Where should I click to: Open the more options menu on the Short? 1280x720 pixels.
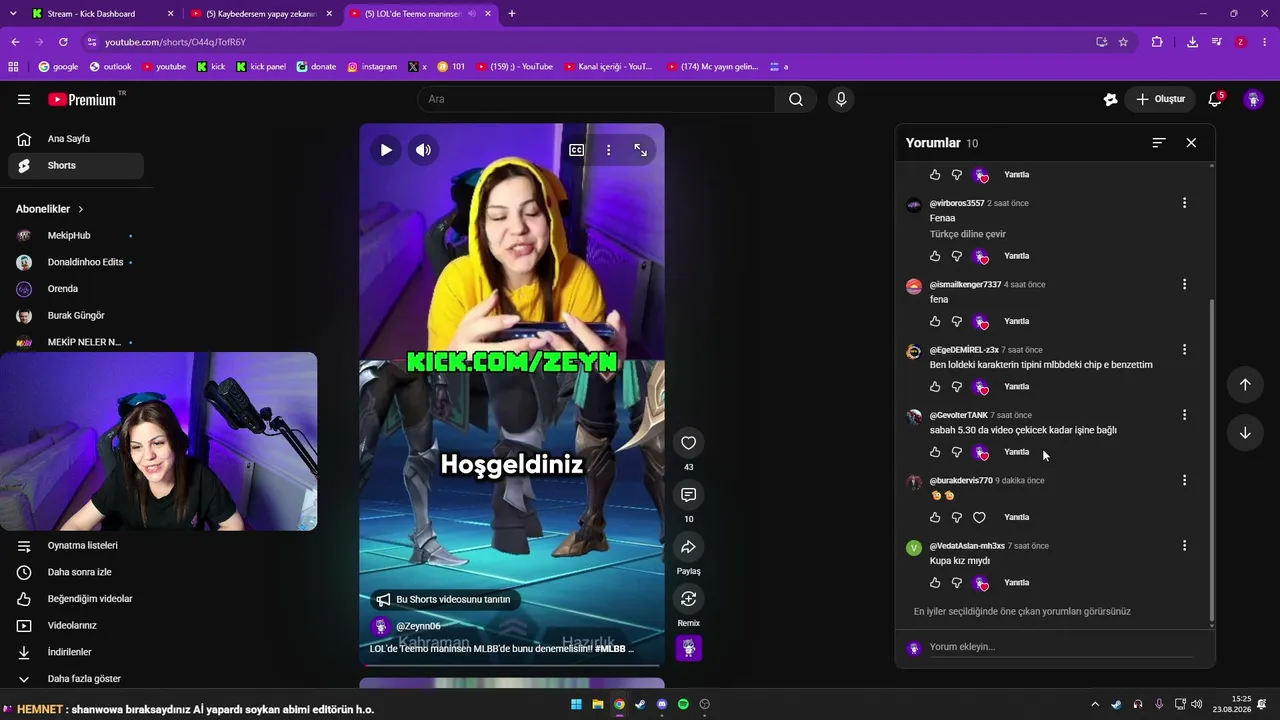[x=609, y=150]
